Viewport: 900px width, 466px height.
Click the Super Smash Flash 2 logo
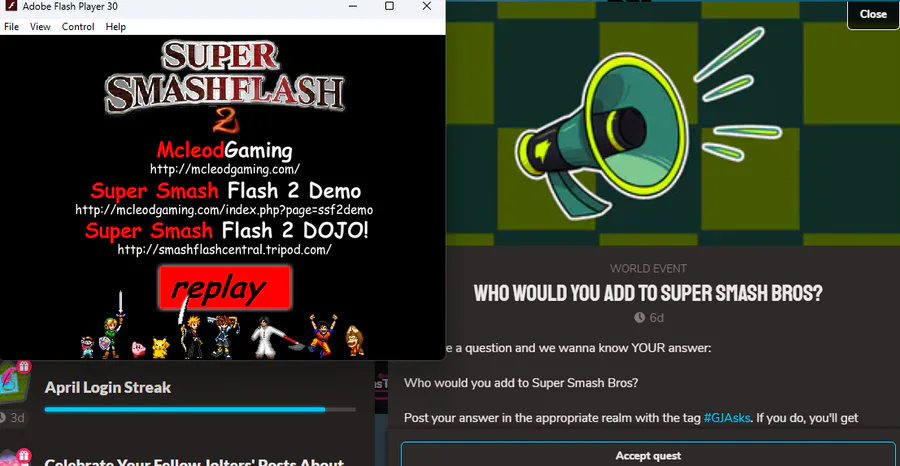pyautogui.click(x=224, y=86)
